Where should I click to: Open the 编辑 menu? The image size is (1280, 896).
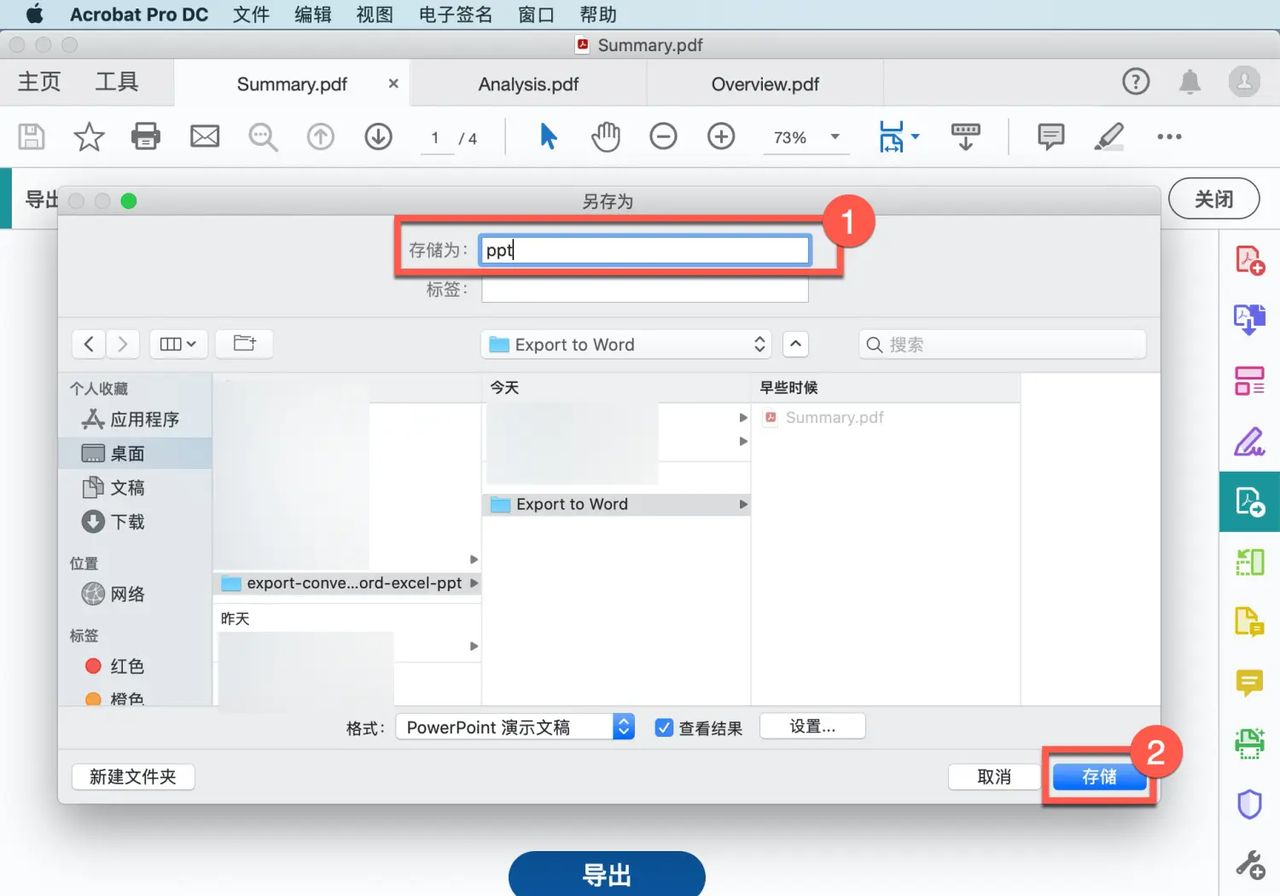pyautogui.click(x=313, y=14)
